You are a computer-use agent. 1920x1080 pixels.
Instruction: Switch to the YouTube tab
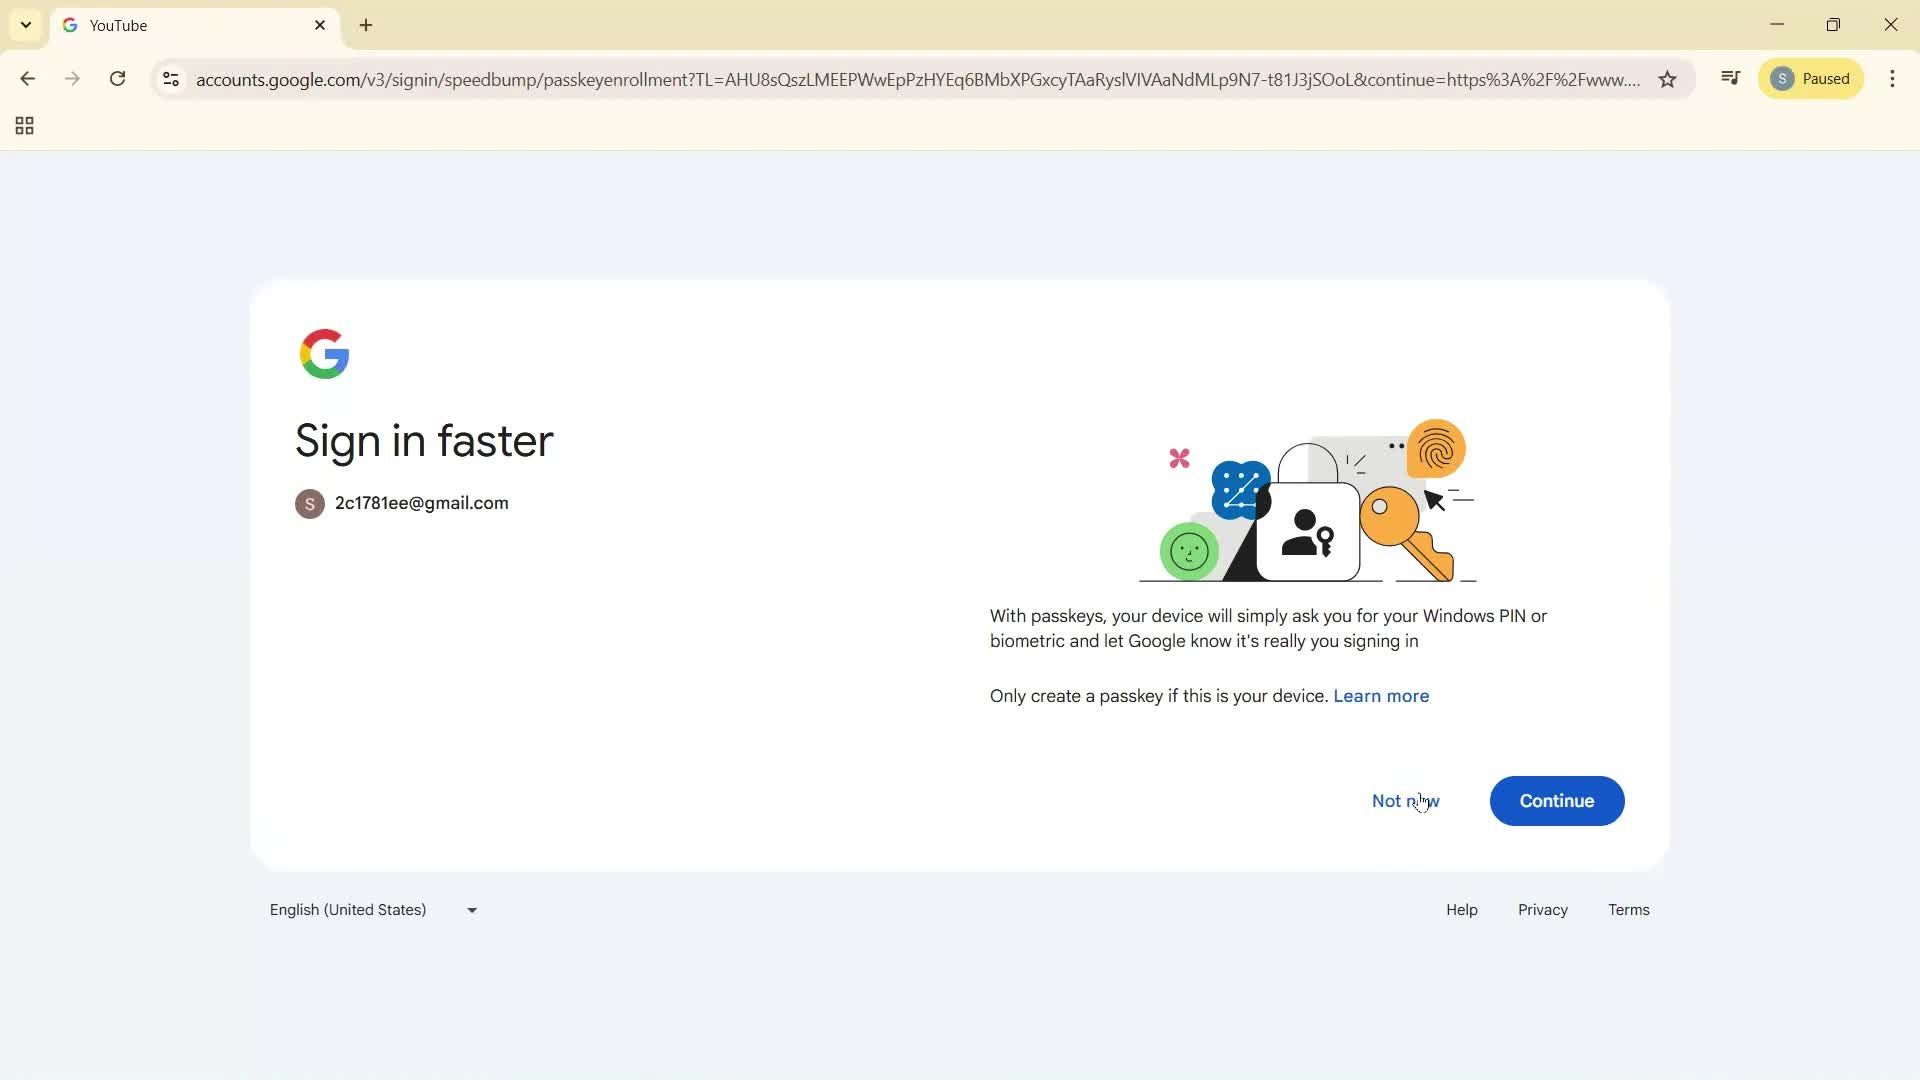click(180, 25)
